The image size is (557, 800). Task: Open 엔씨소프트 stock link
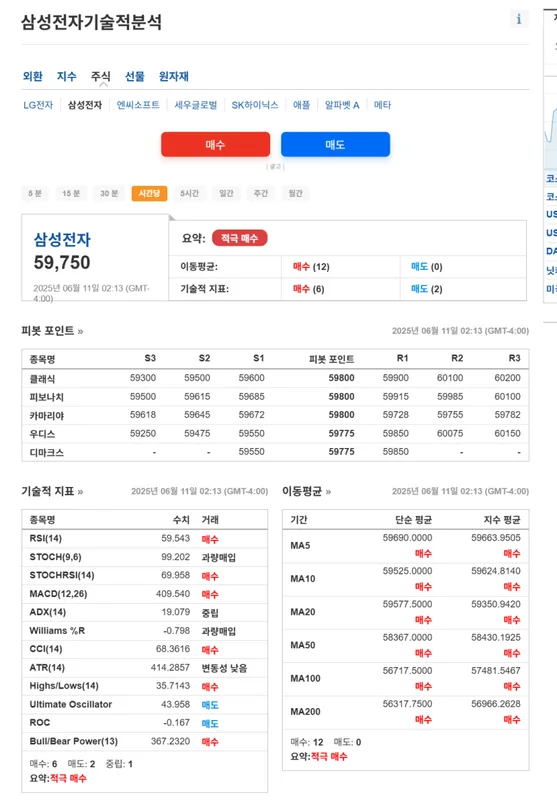138,105
